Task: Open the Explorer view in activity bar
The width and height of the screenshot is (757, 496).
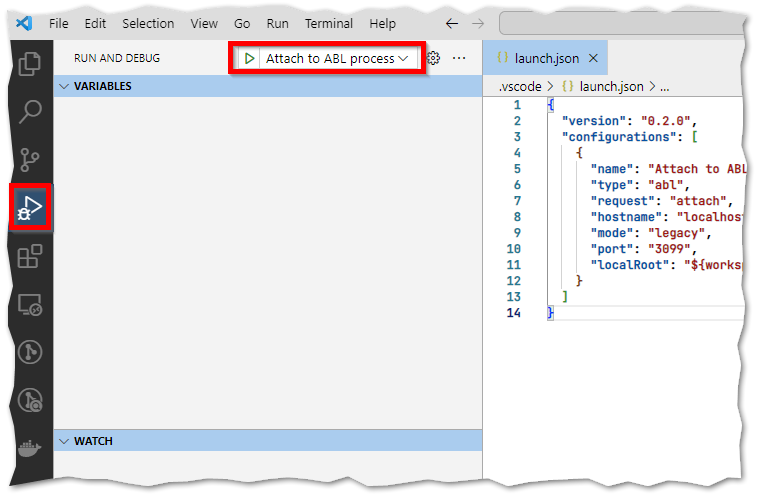Action: (x=30, y=63)
